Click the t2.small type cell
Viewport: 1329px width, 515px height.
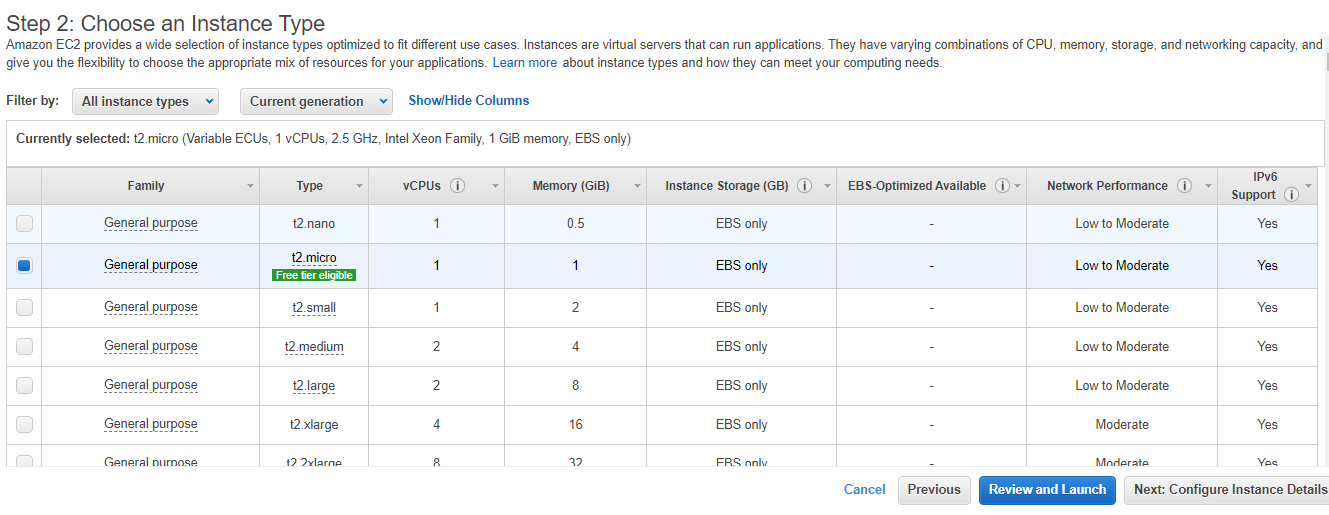[x=314, y=308]
